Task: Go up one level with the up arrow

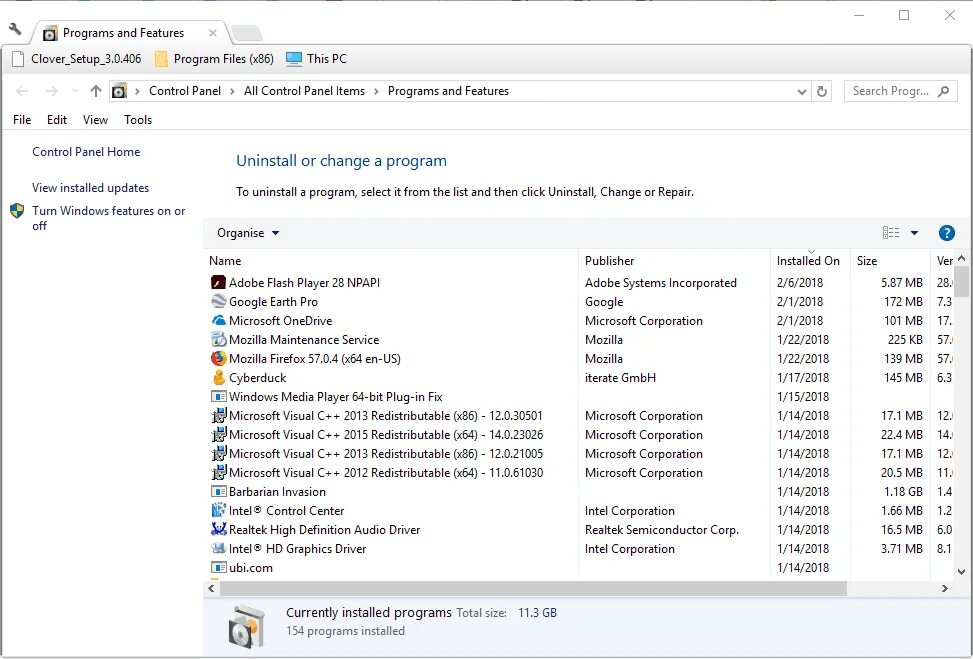Action: [x=96, y=91]
